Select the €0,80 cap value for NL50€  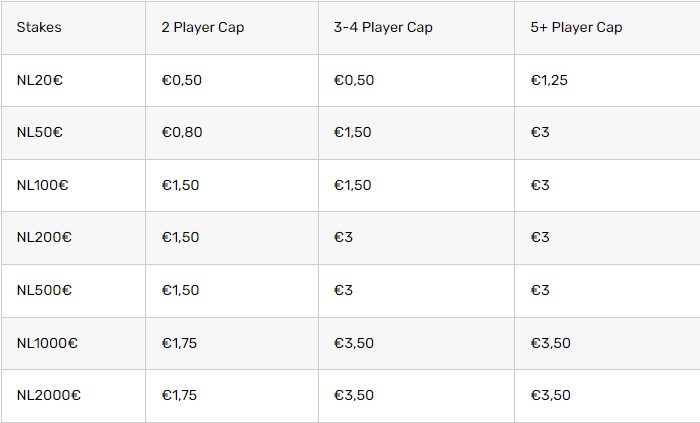(x=182, y=133)
